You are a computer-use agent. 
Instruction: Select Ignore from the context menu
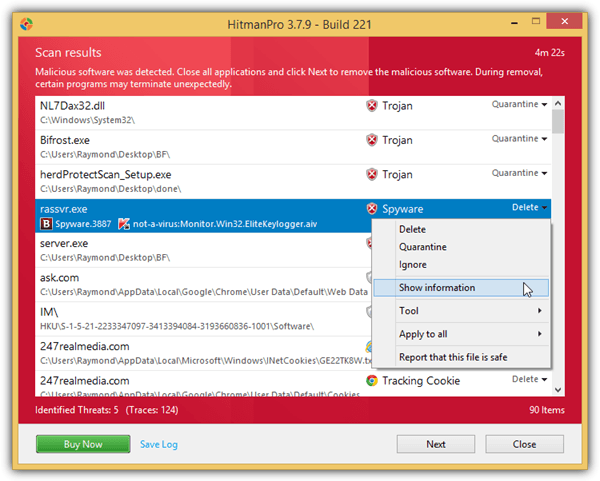(413, 265)
